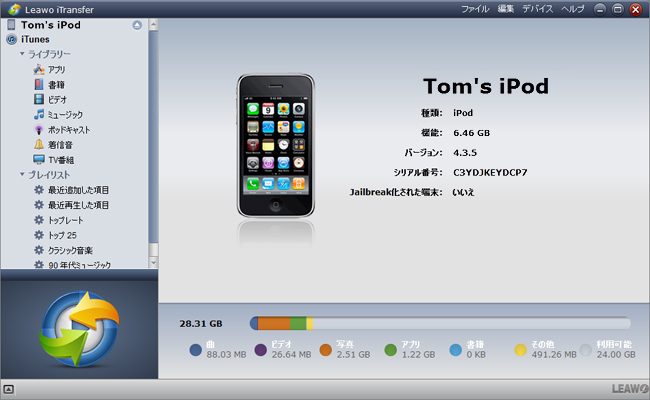Select the トップ 25 playlist label

pyautogui.click(x=63, y=235)
